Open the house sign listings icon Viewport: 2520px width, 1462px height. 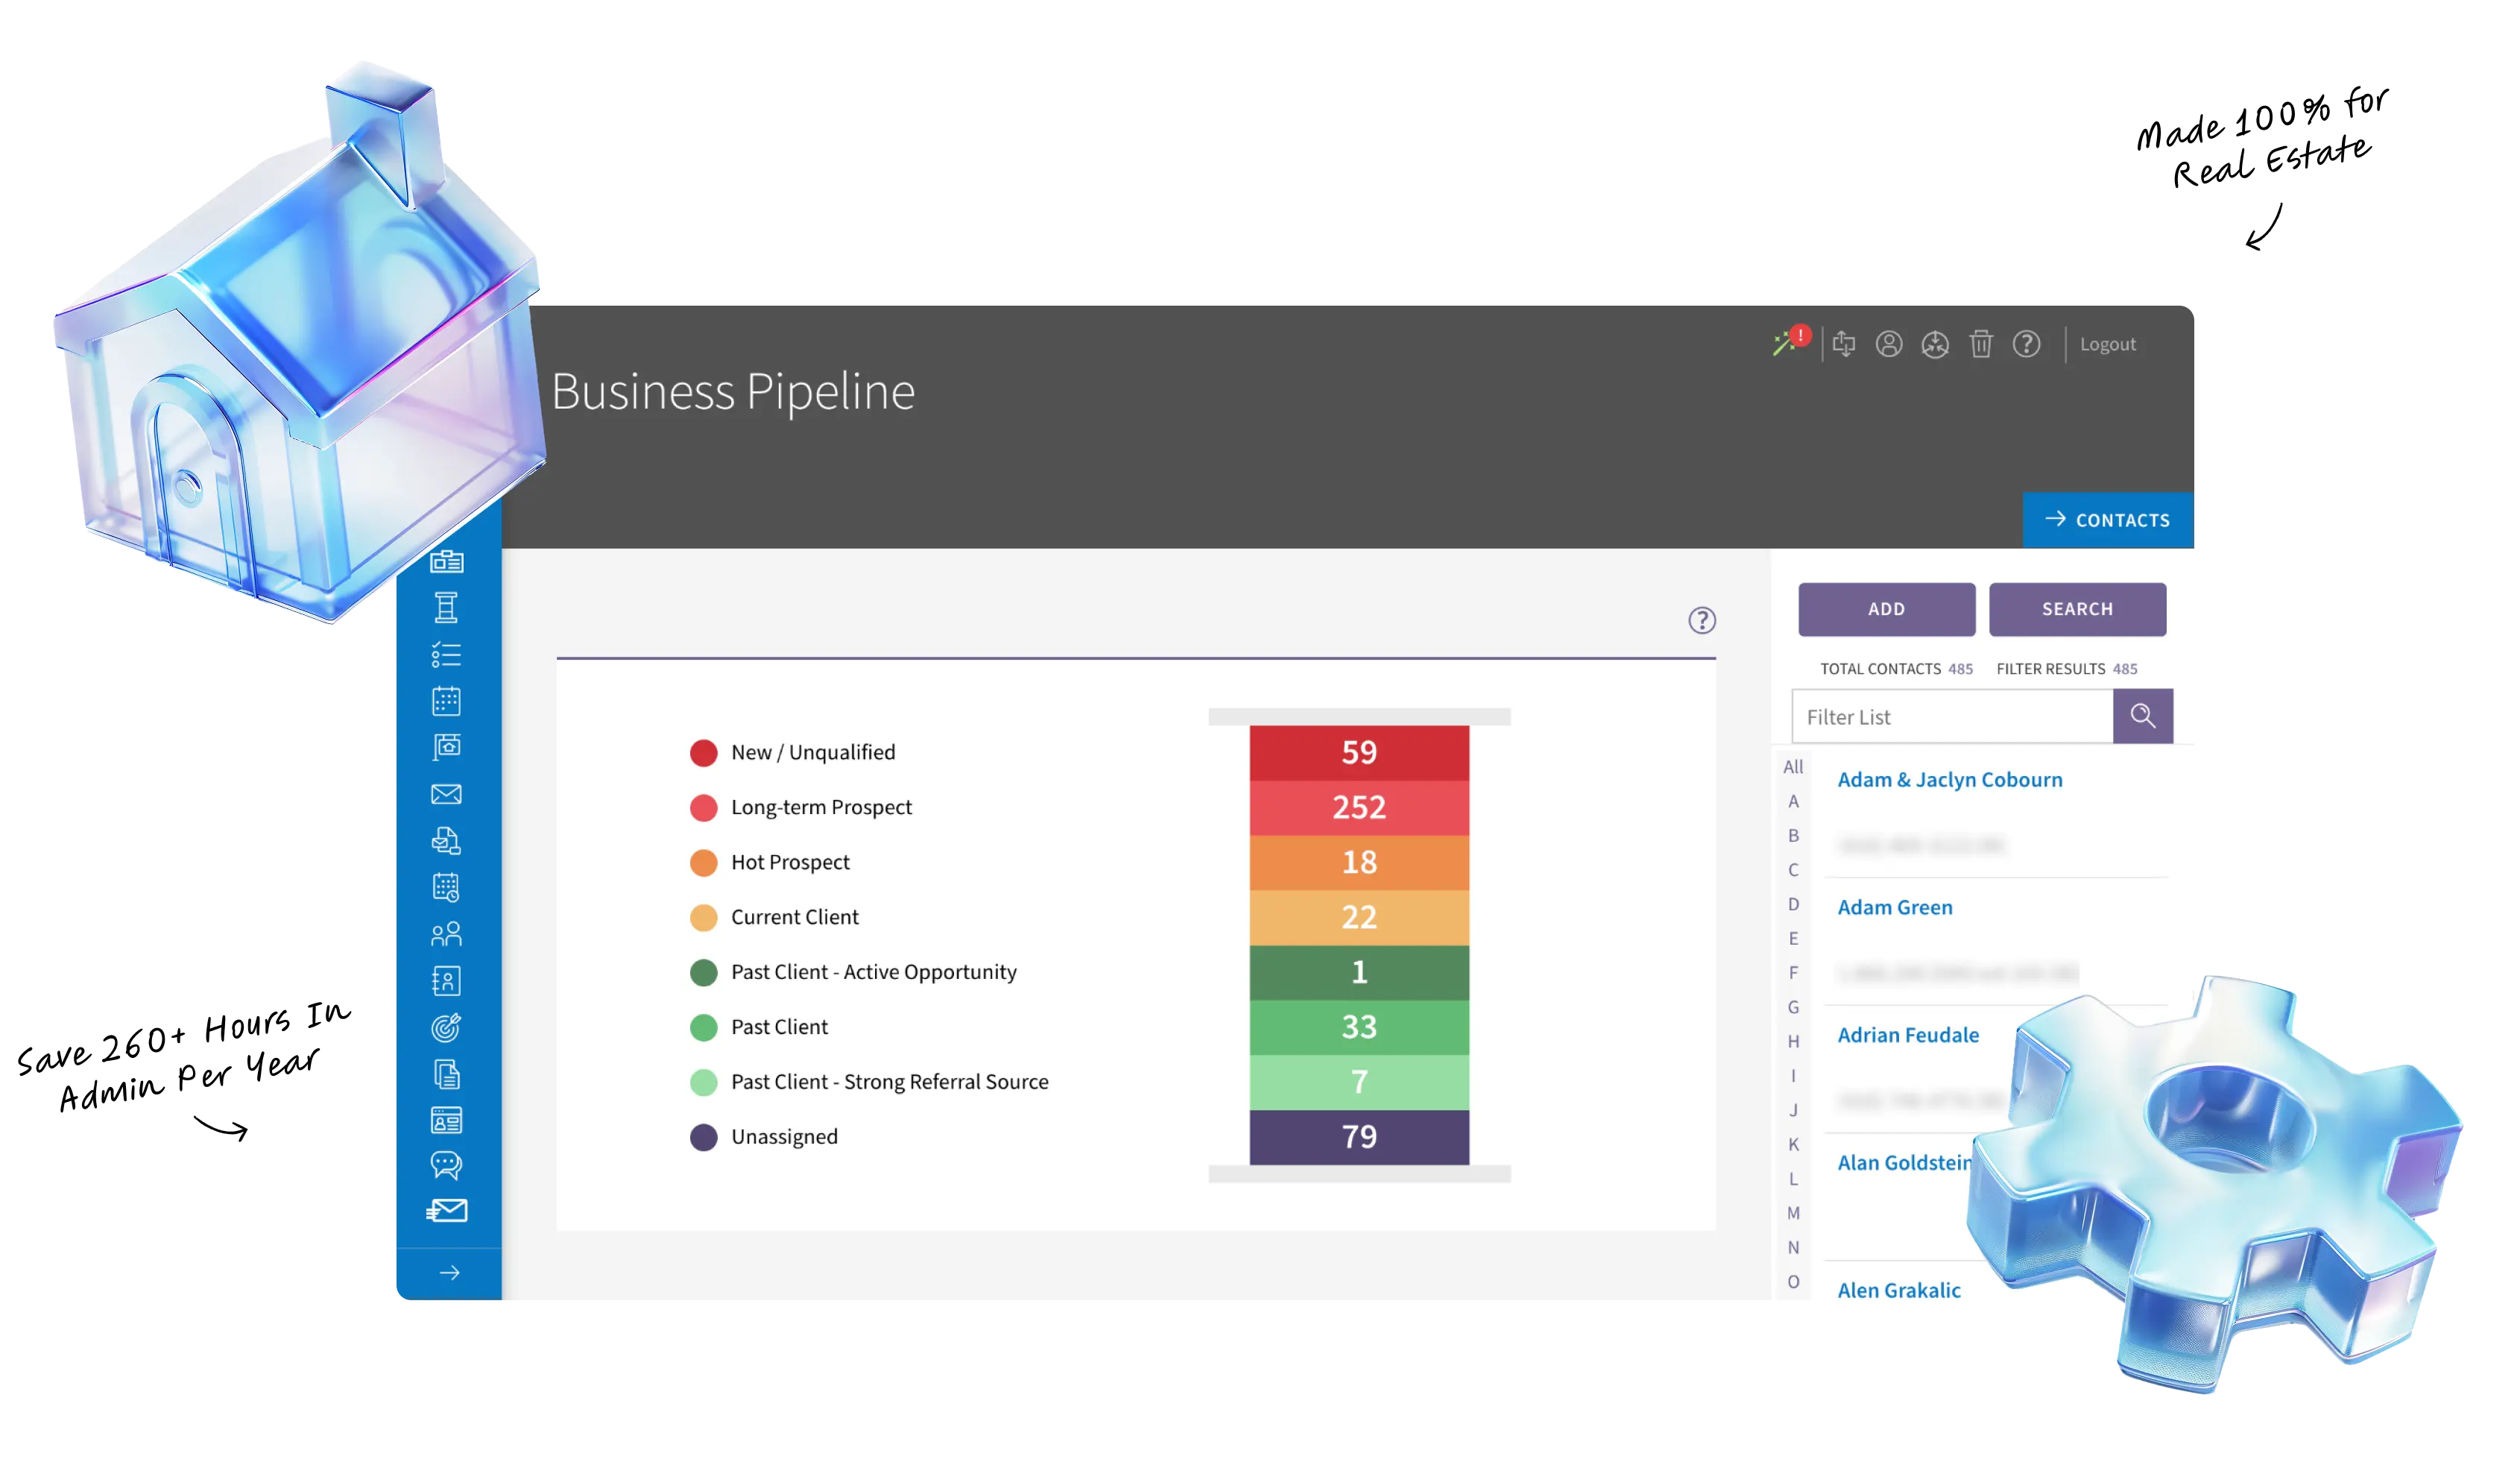click(x=446, y=747)
